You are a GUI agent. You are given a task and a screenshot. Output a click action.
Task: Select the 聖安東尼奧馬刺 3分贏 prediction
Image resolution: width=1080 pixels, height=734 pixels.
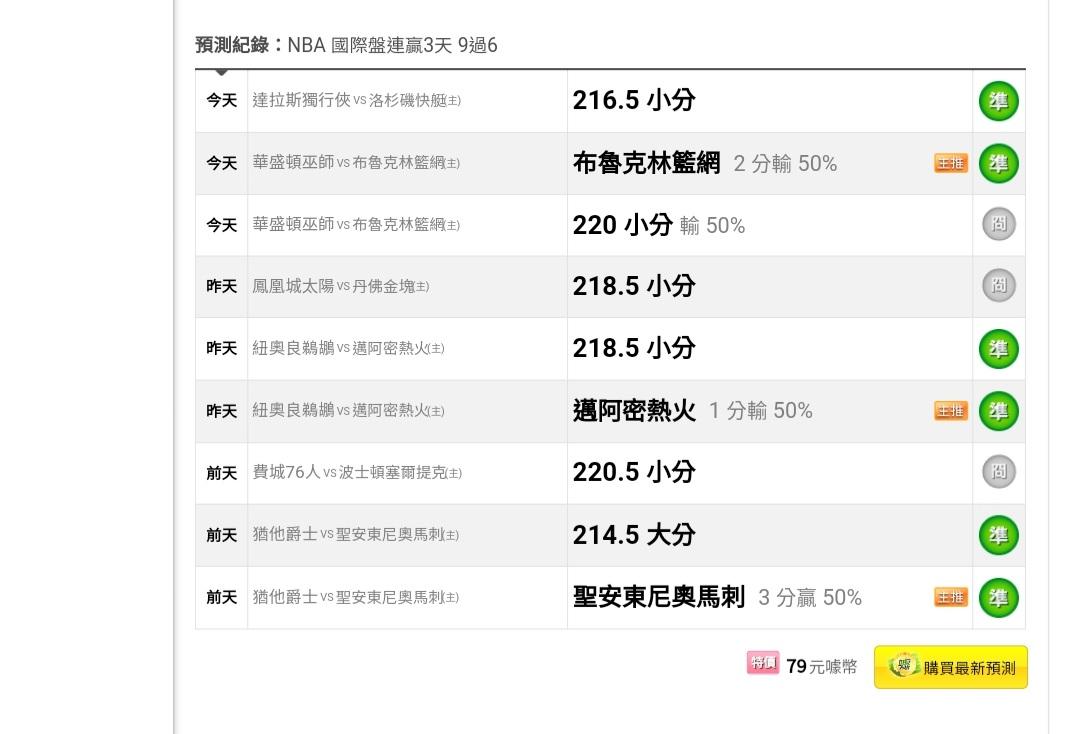click(716, 597)
